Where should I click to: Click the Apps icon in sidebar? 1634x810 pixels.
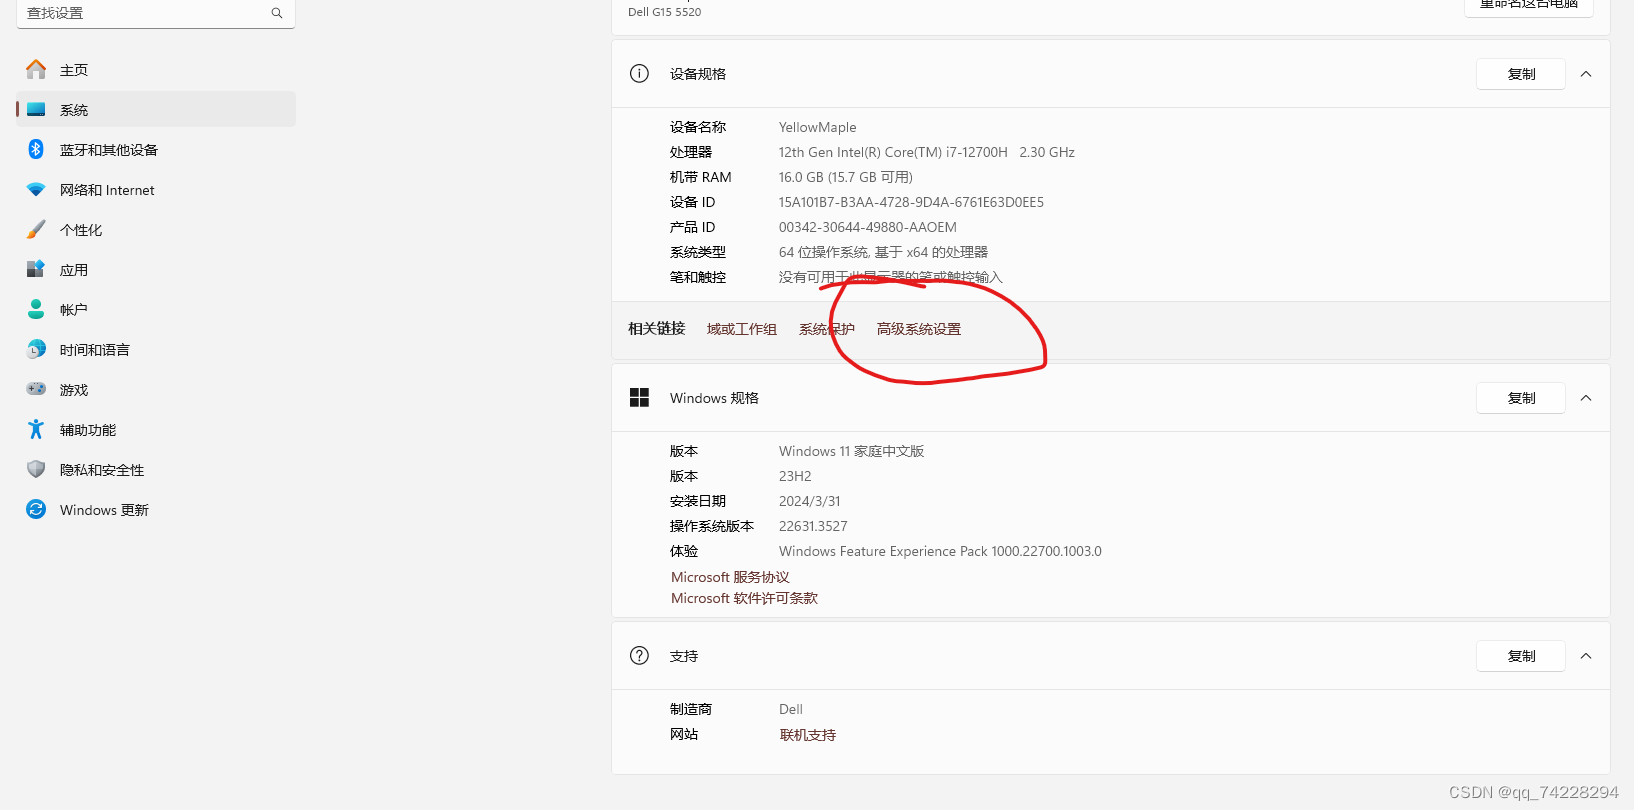click(x=36, y=269)
